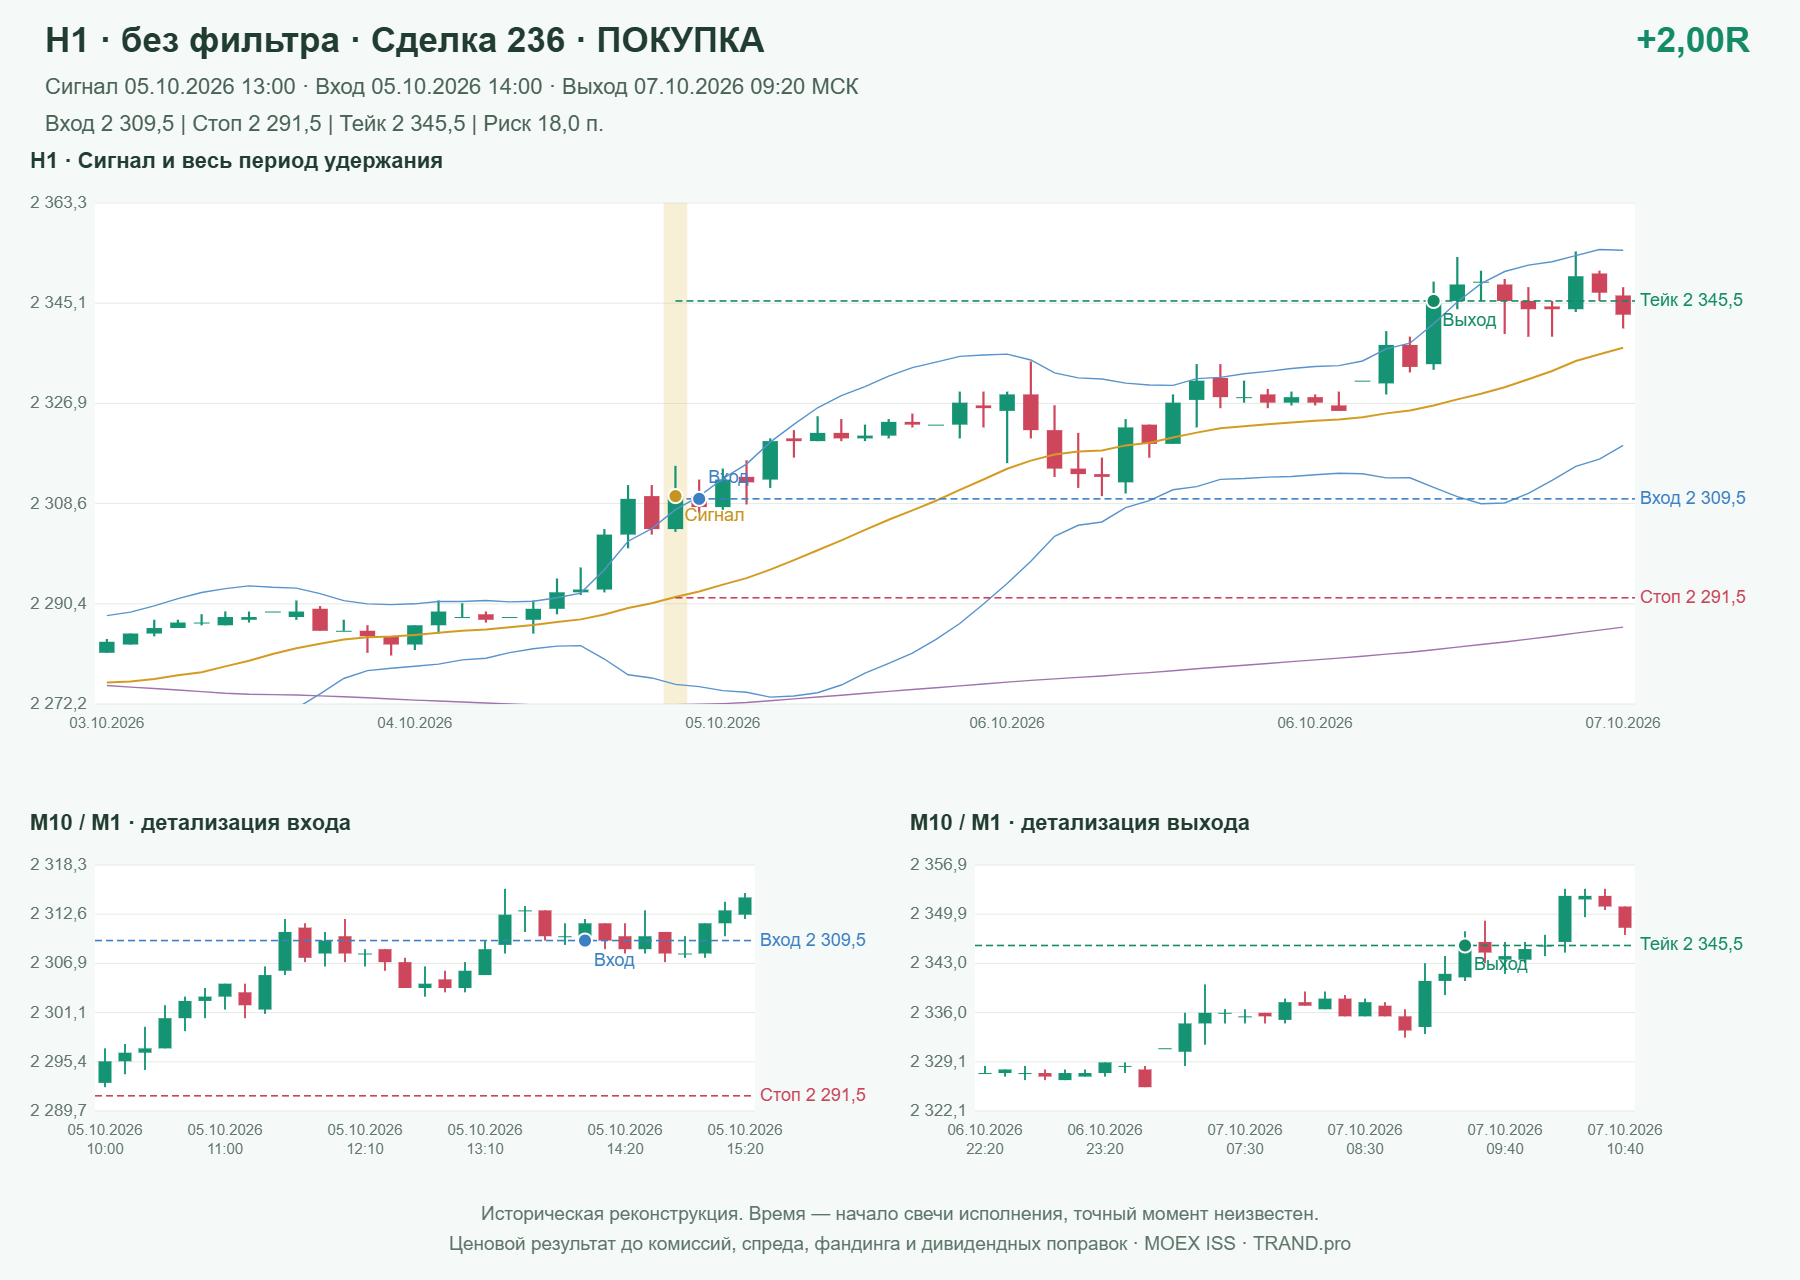
Task: Click the blue Вход dot in entry detail chart
Action: click(x=585, y=940)
